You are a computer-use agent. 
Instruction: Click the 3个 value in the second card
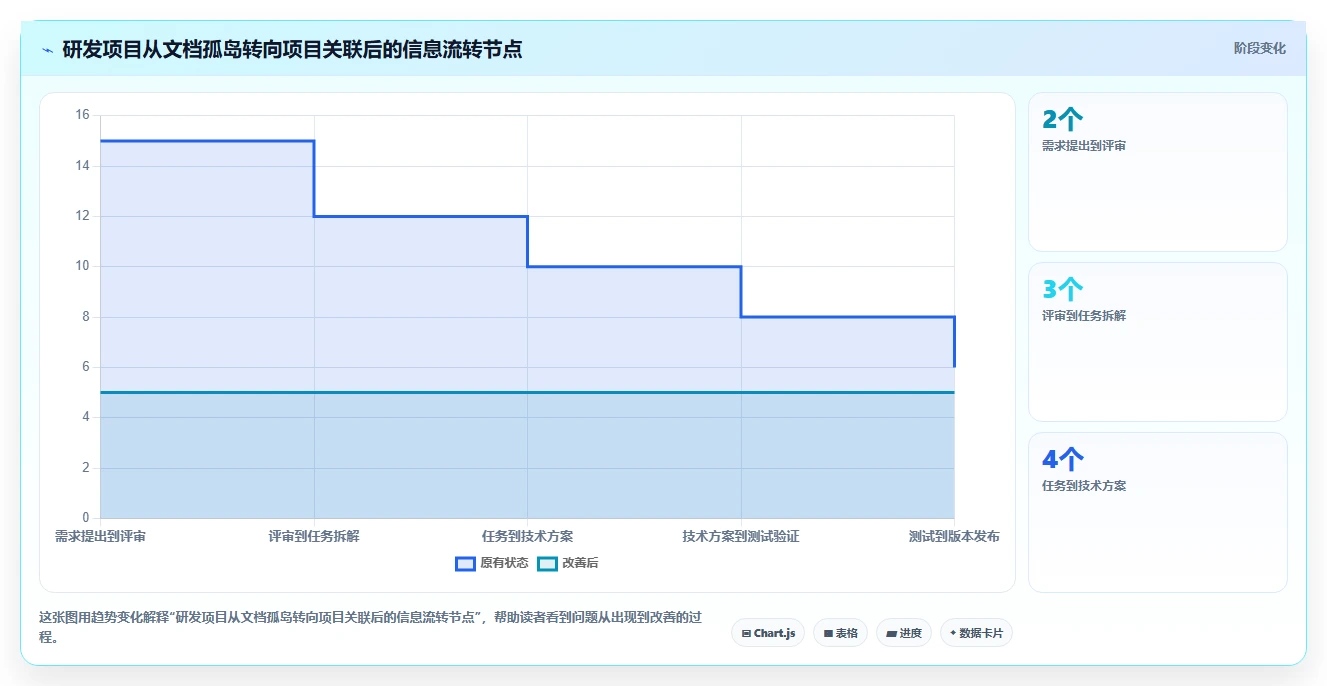click(x=1062, y=290)
